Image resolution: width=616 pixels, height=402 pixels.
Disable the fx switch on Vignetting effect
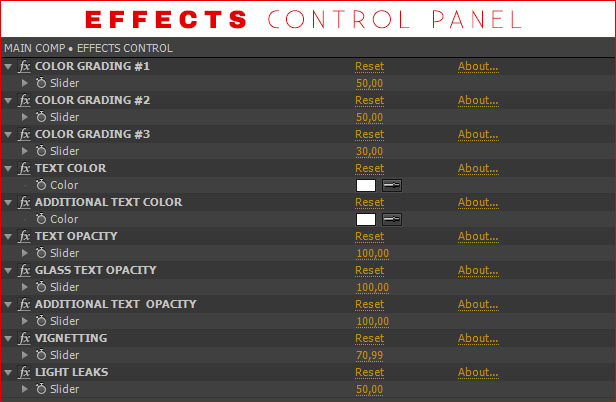pyautogui.click(x=25, y=339)
